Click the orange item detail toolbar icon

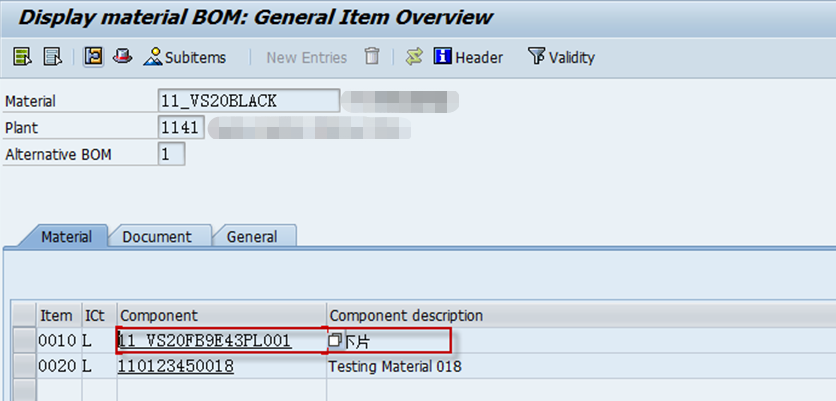(x=94, y=57)
